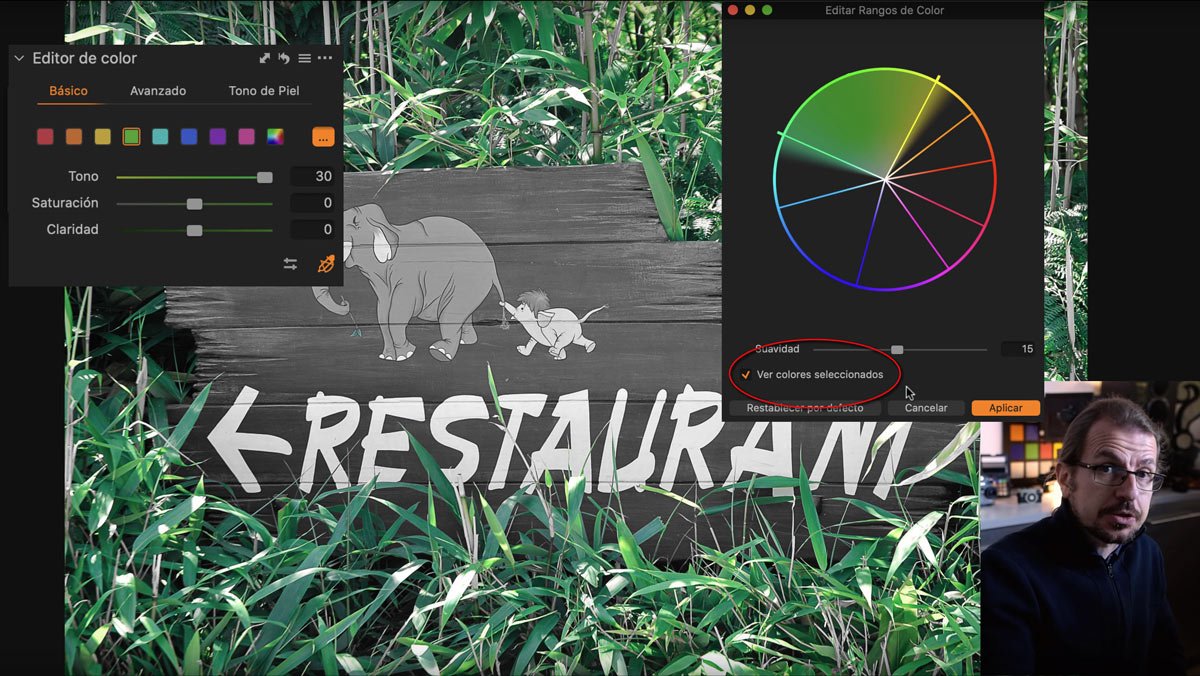This screenshot has width=1200, height=676.
Task: Switch to the Tono de Piel tab
Action: pos(264,91)
